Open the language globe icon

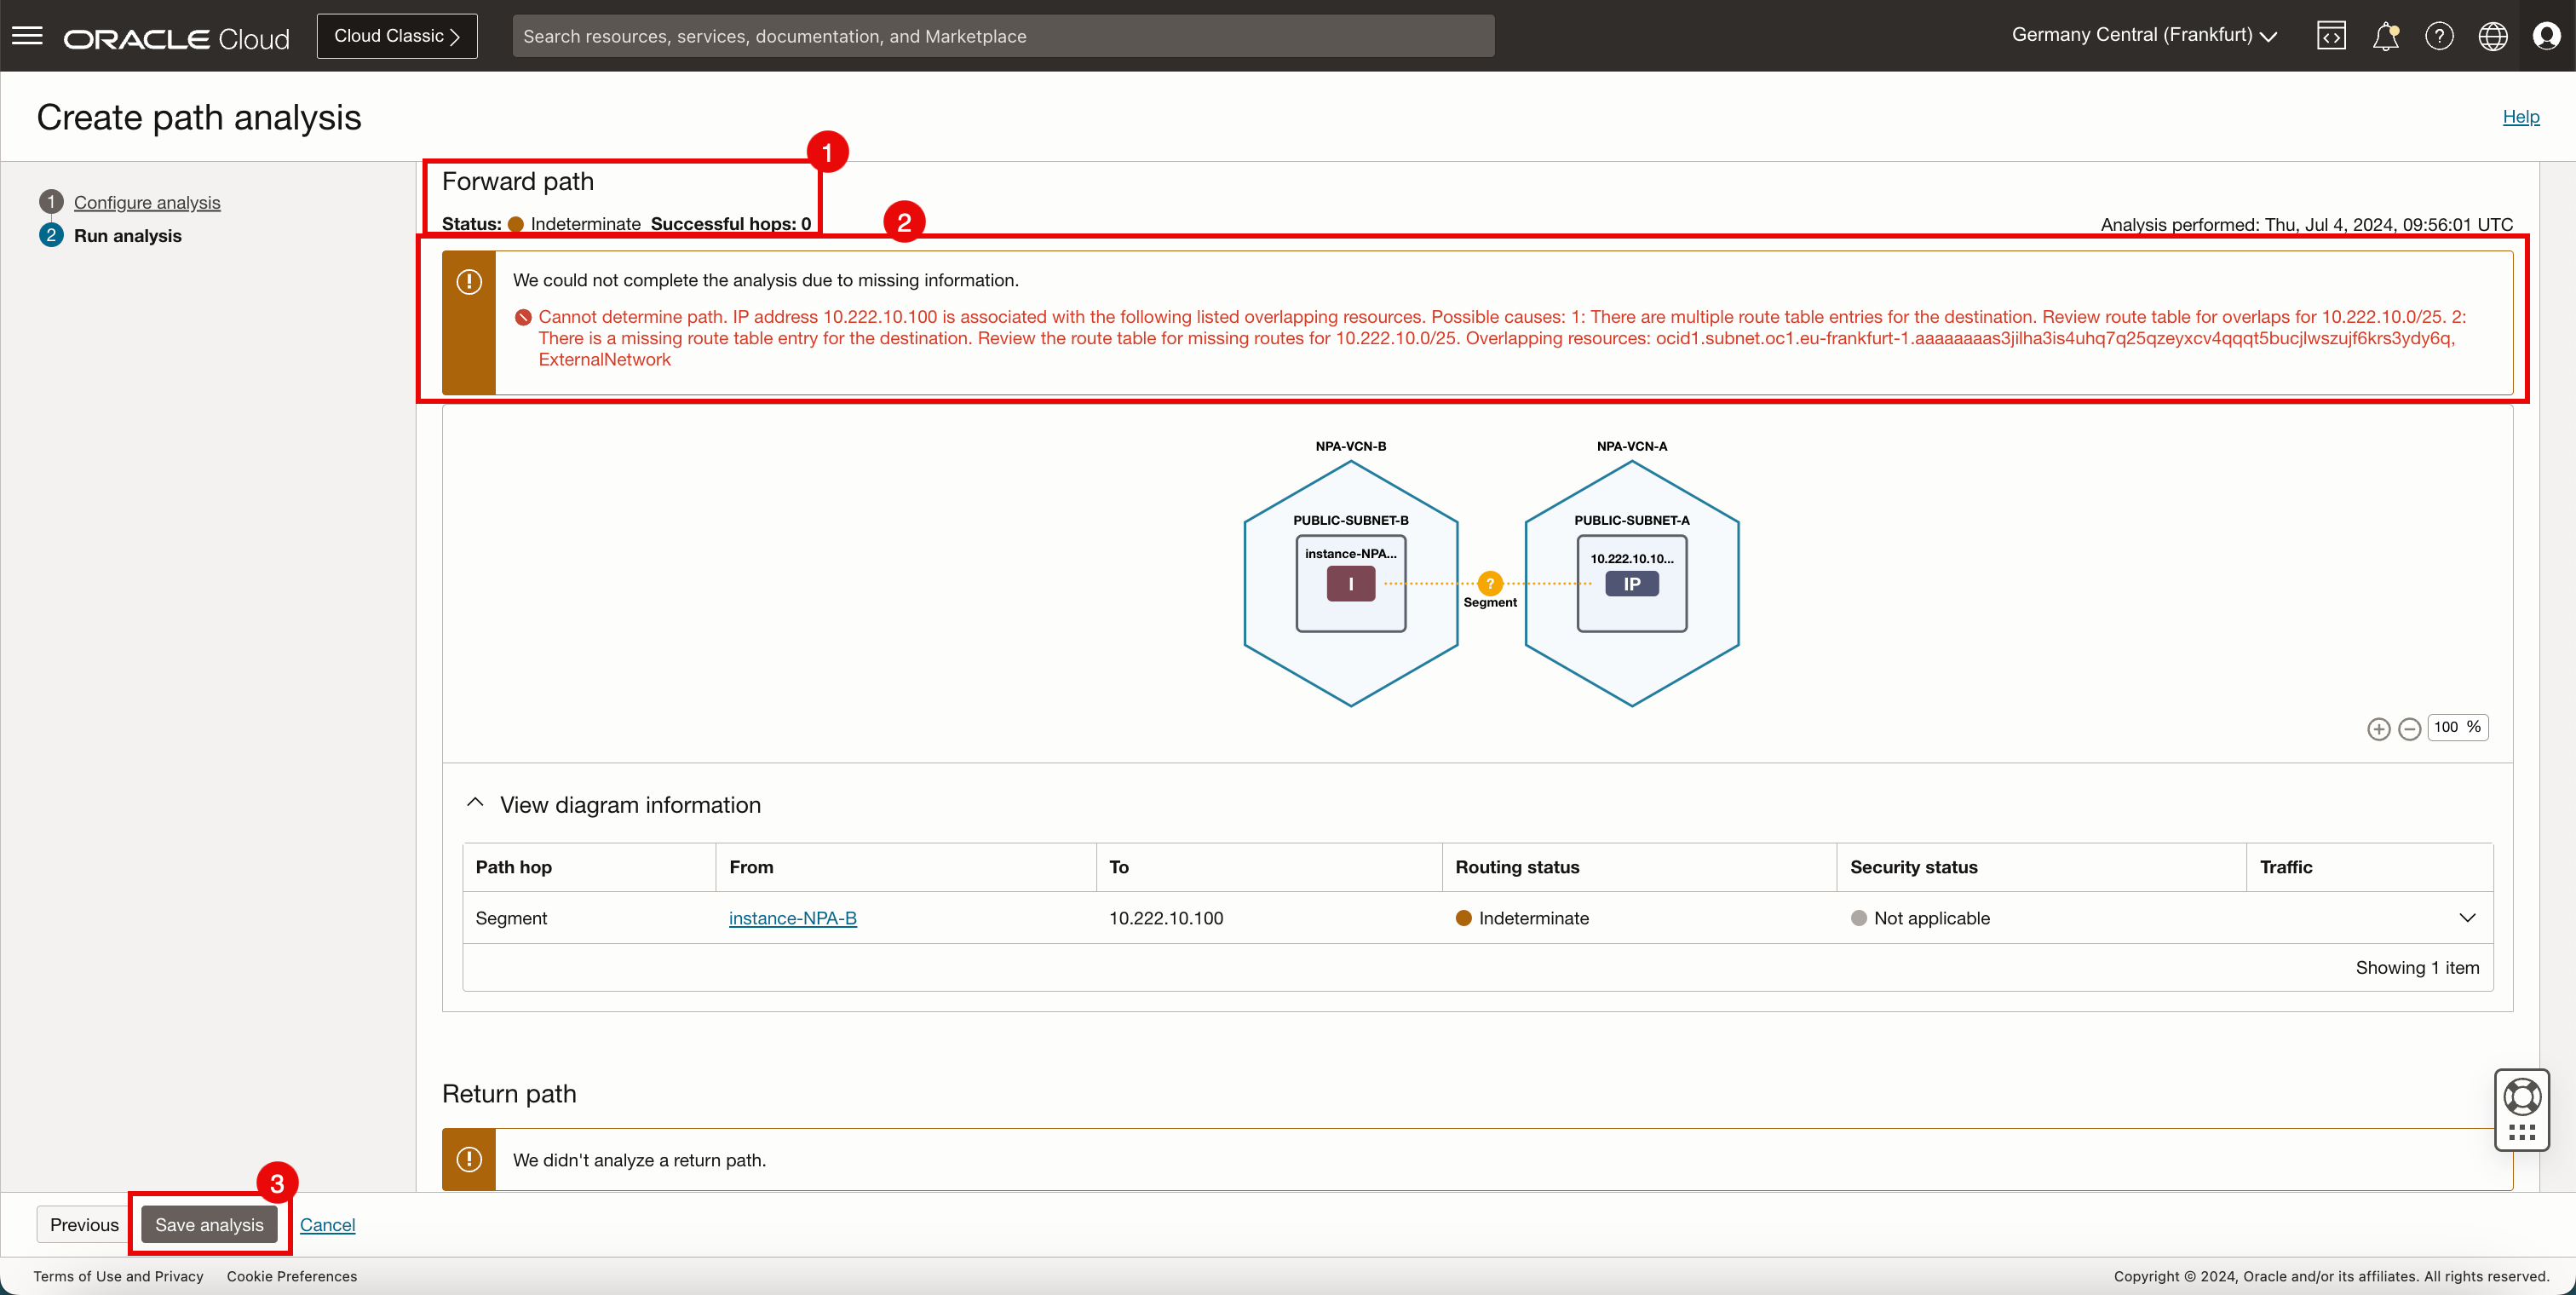click(2492, 36)
